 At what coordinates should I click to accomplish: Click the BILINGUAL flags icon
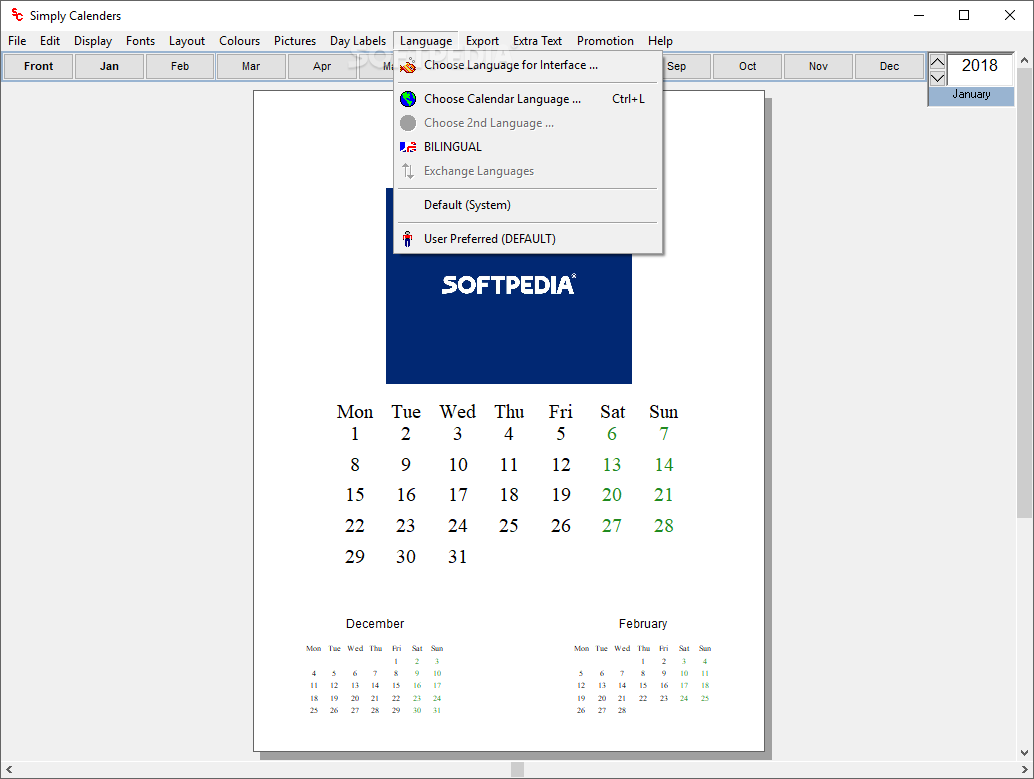click(x=408, y=147)
